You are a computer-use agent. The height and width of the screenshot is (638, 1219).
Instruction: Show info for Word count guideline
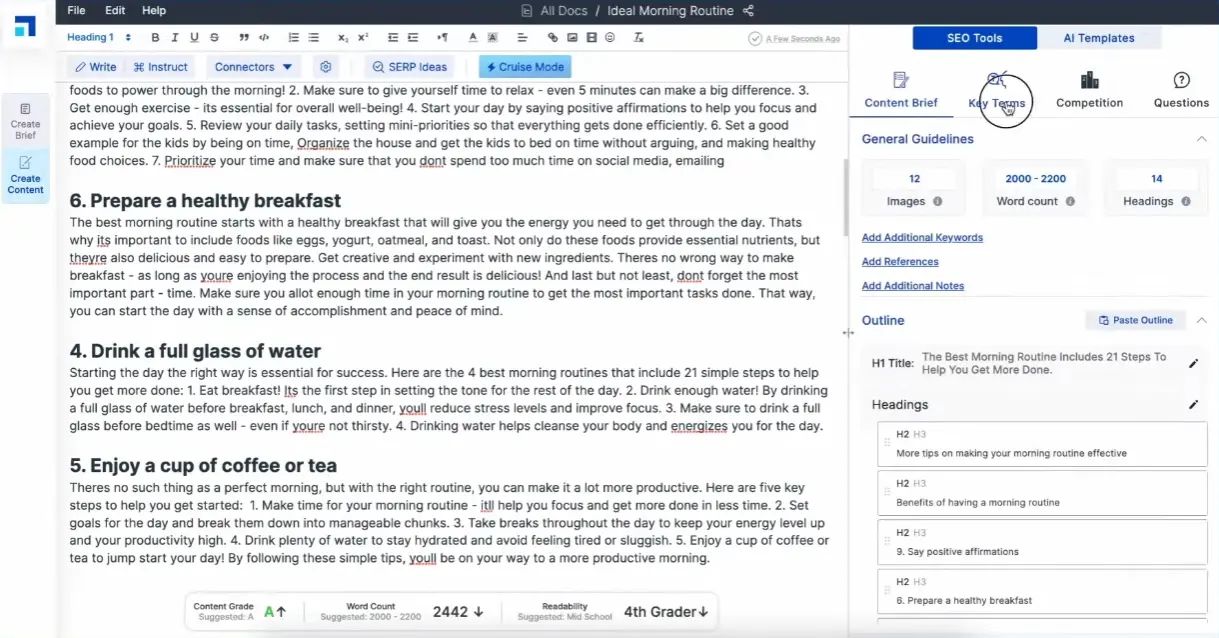pyautogui.click(x=1070, y=201)
